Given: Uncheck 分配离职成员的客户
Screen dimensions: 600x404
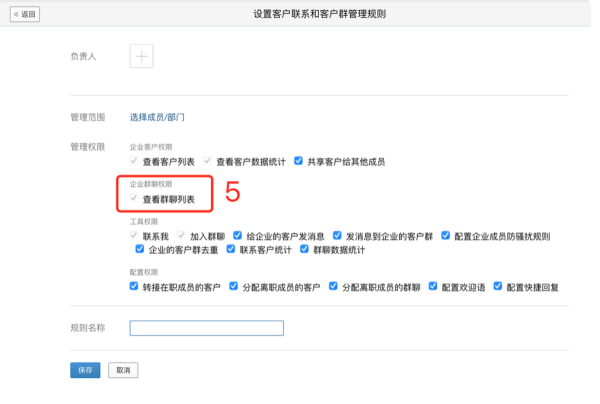Looking at the screenshot, I should pos(235,286).
